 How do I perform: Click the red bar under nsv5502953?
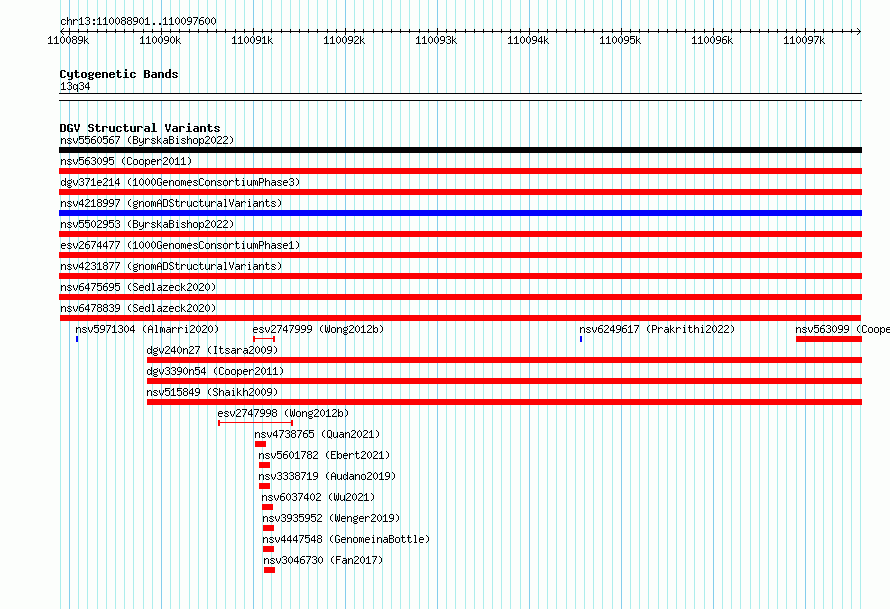(460, 234)
